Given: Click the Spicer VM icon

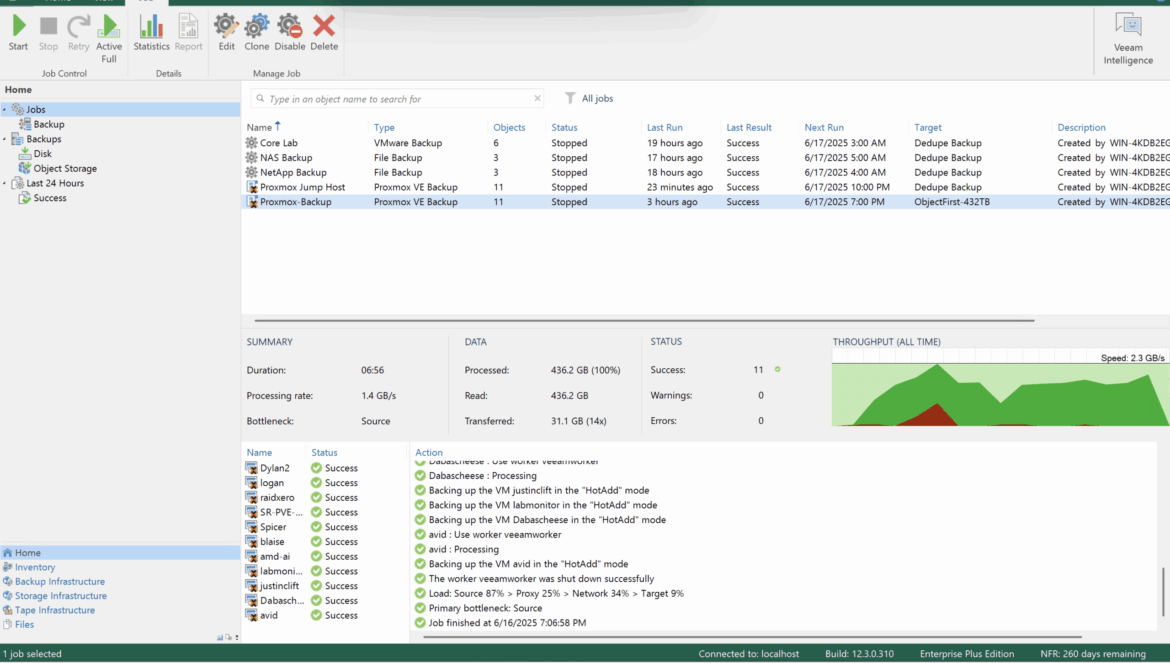Looking at the screenshot, I should pos(251,527).
